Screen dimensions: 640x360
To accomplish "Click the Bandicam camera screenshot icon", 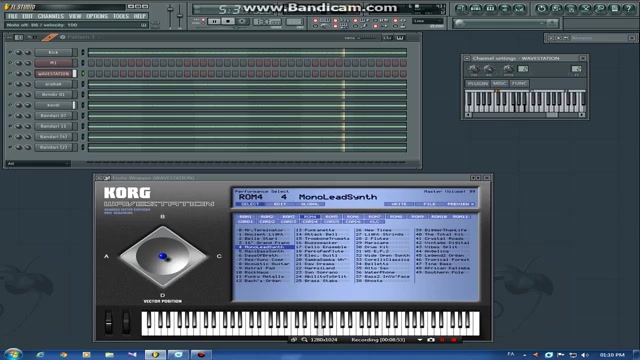I will point(431,340).
